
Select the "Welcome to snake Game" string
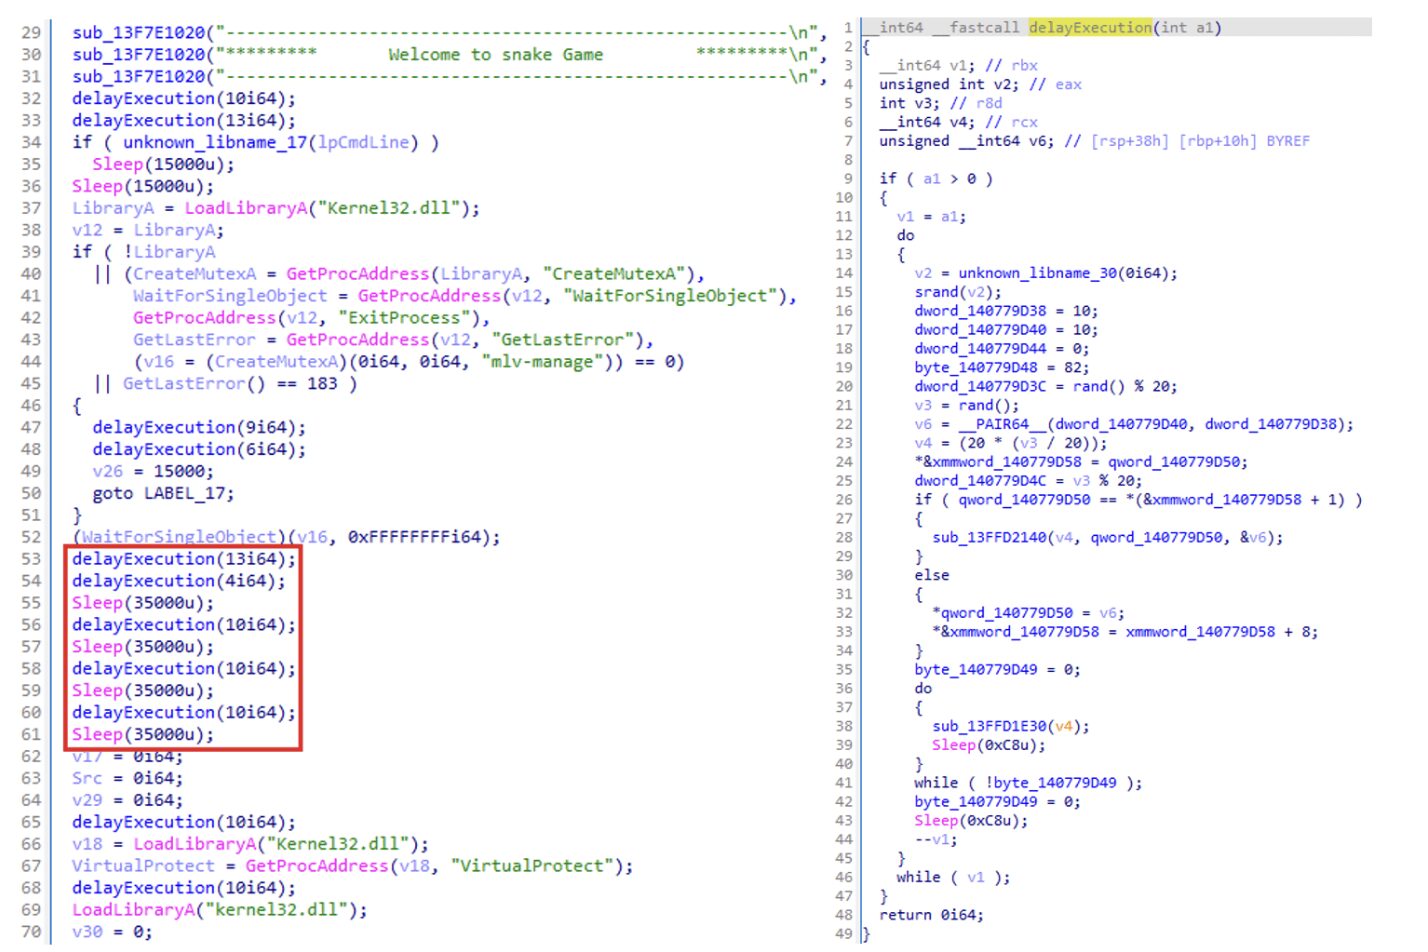pyautogui.click(x=495, y=55)
